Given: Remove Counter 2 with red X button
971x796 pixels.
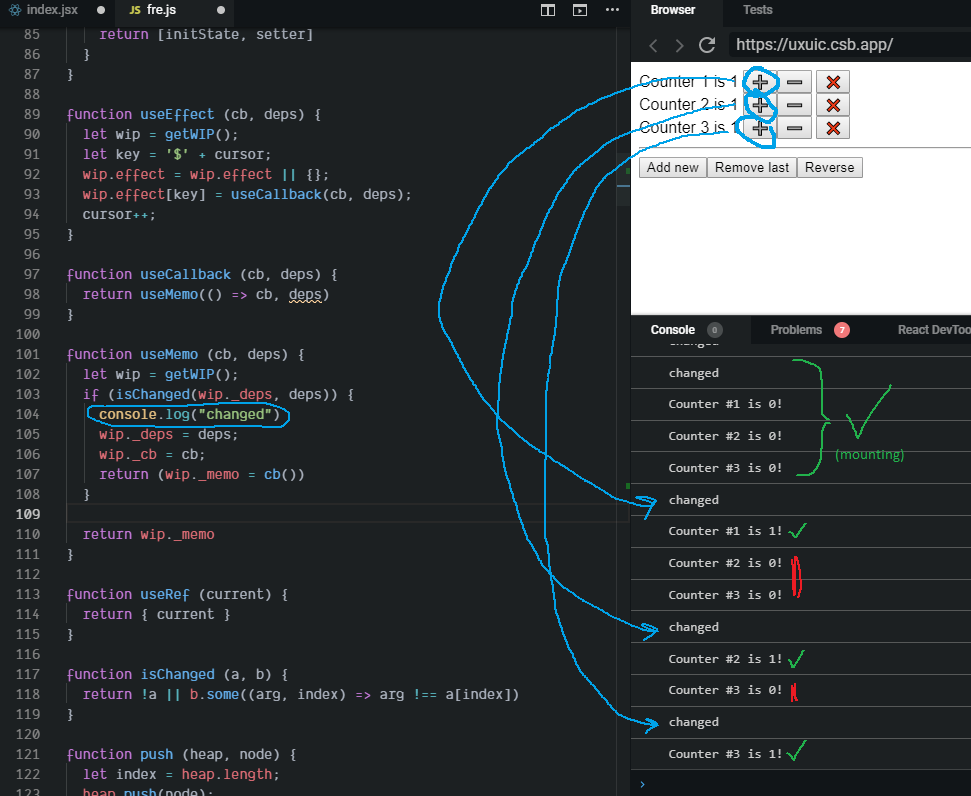Looking at the screenshot, I should pos(833,105).
